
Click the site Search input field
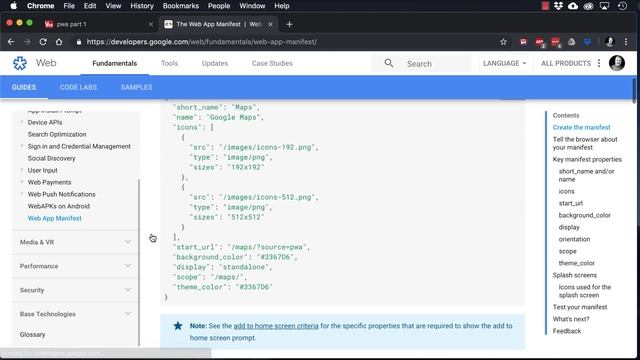coord(420,64)
